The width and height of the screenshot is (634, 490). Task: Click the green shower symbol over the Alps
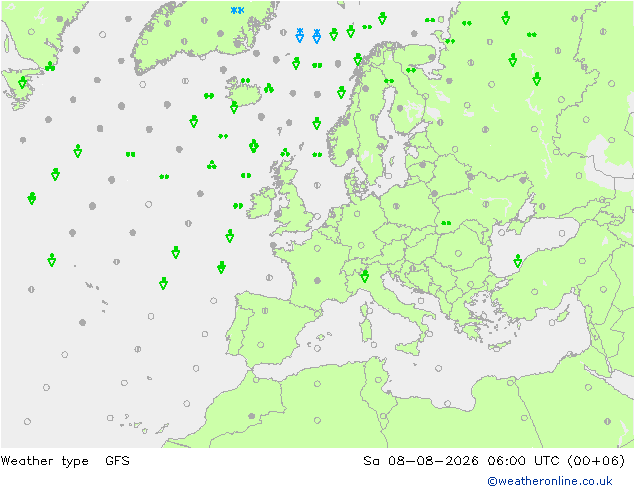(x=365, y=276)
